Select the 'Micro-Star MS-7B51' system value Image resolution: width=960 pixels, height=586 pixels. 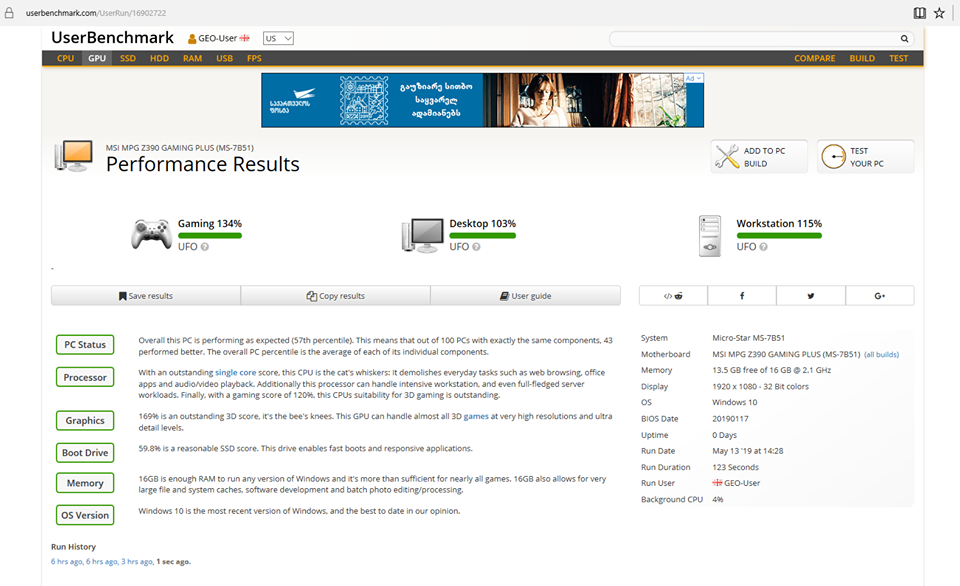pos(748,338)
